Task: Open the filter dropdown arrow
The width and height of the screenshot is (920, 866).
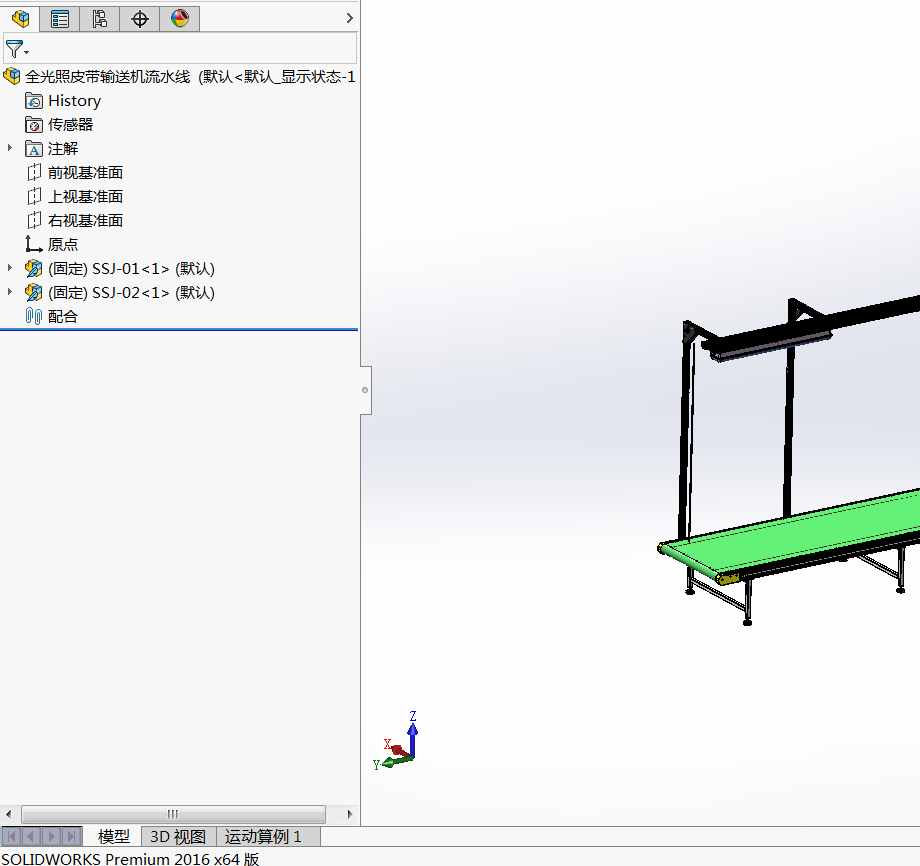Action: pyautogui.click(x=26, y=53)
